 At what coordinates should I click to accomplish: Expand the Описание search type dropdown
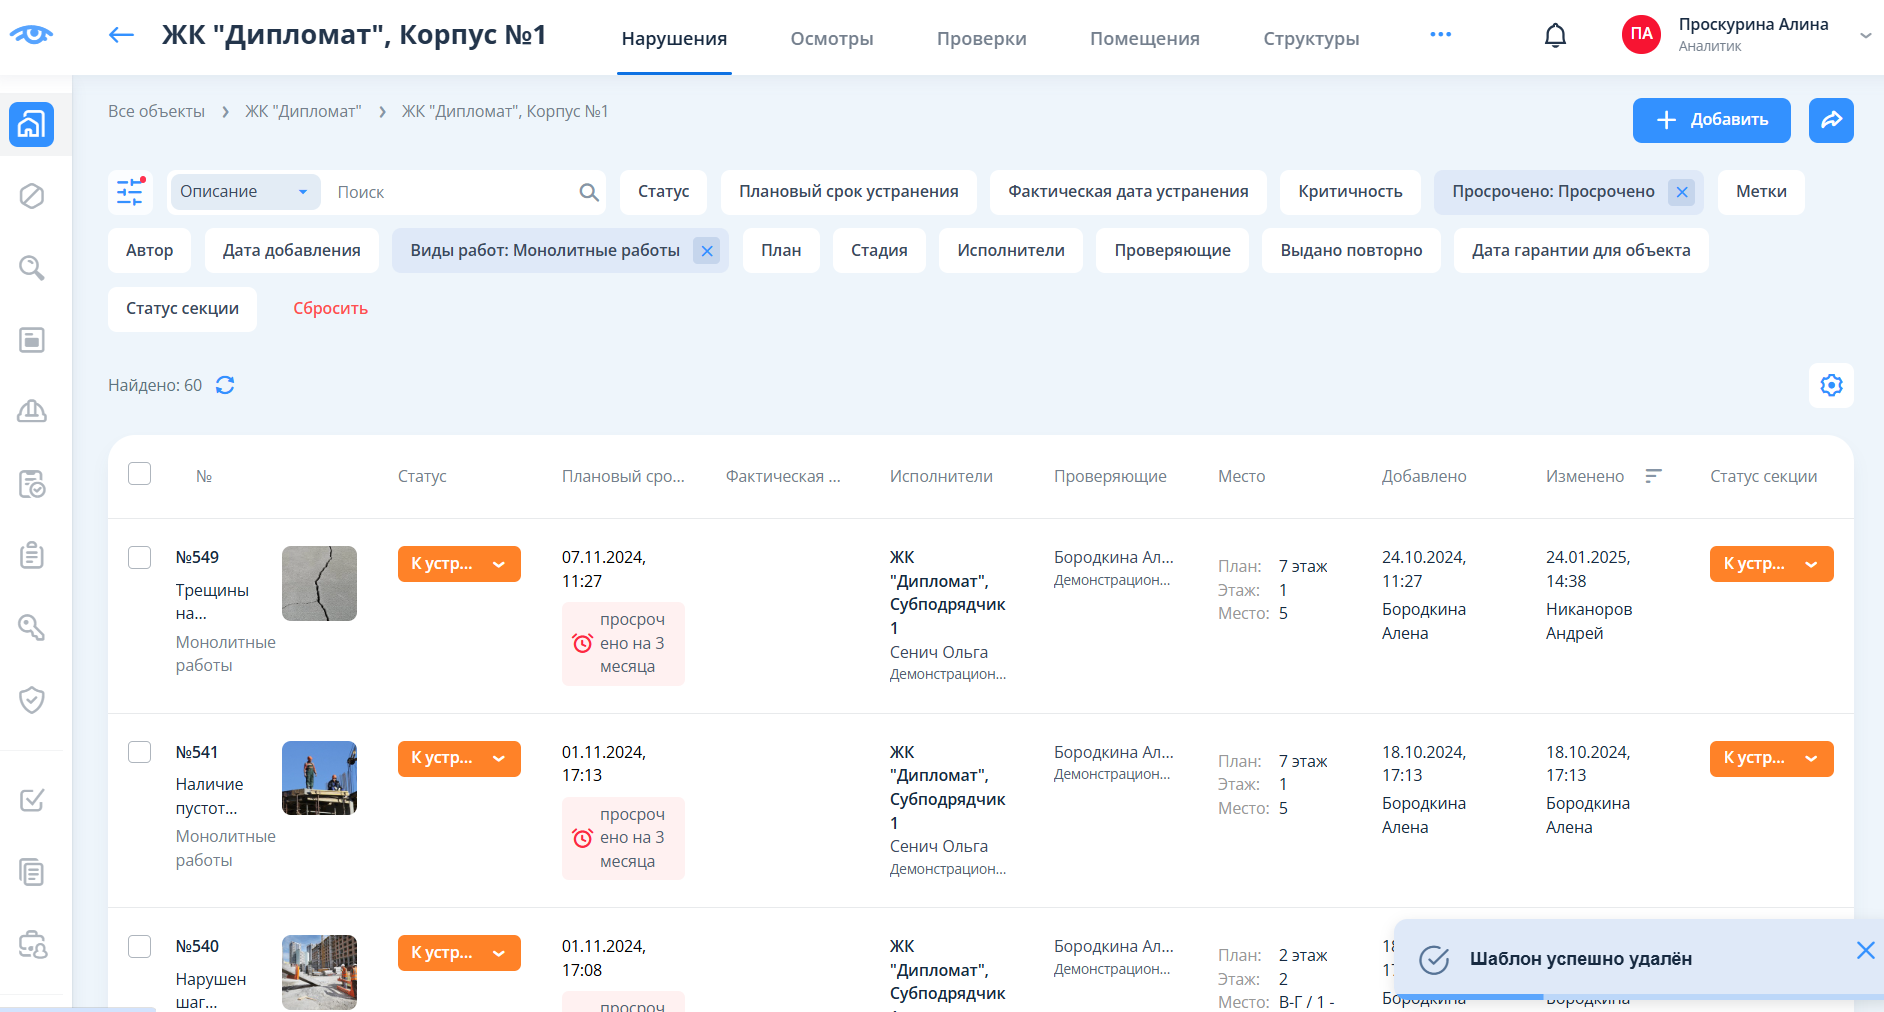click(245, 192)
